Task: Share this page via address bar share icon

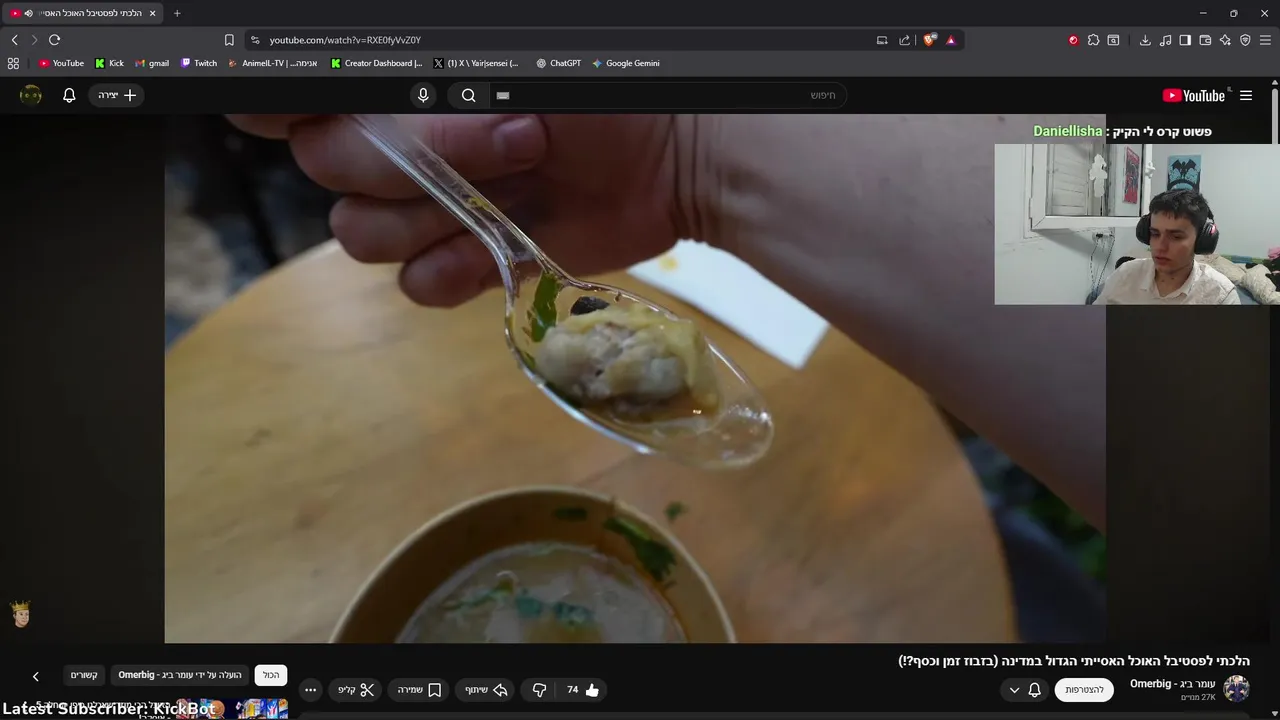Action: coord(905,40)
